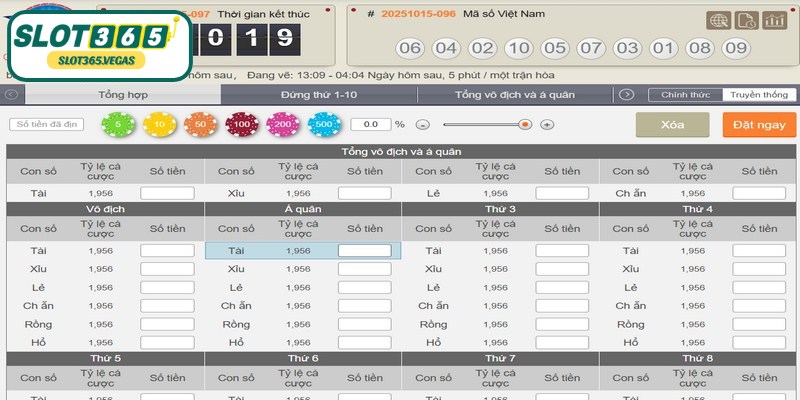Choose the orange 50 chip

pyautogui.click(x=201, y=124)
